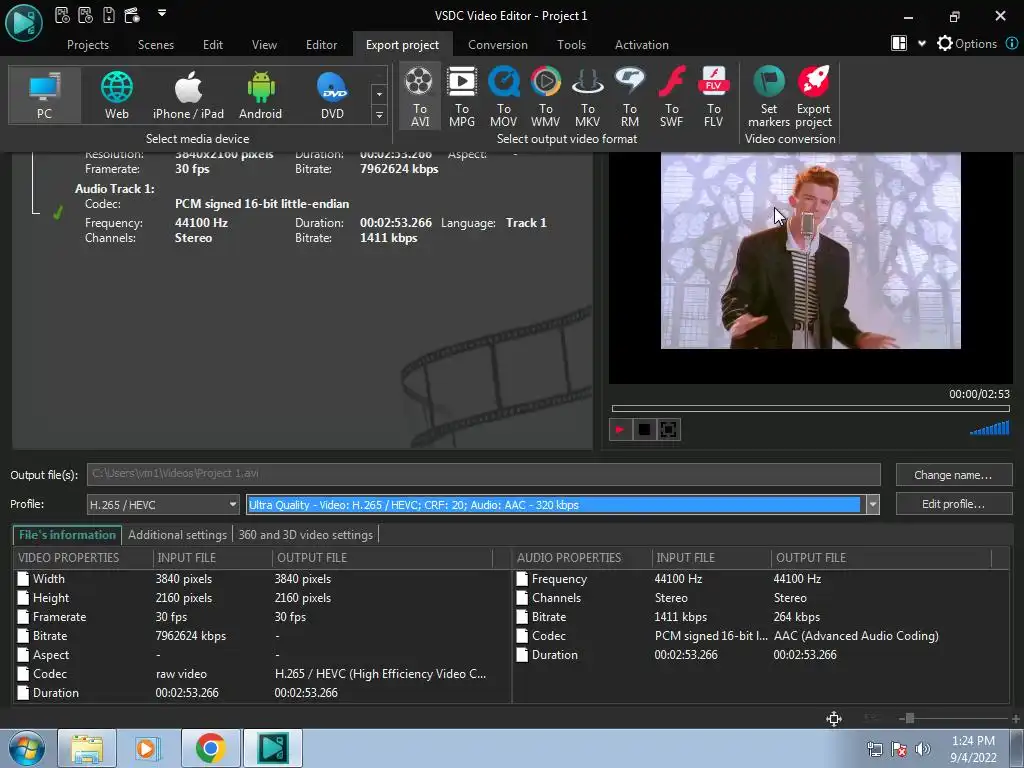1024x768 pixels.
Task: Select Web as media device
Action: coord(117,95)
